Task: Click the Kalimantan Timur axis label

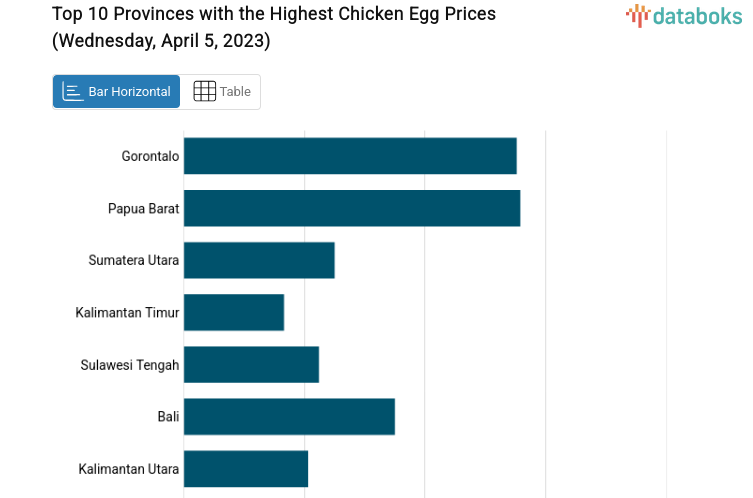Action: [x=127, y=312]
